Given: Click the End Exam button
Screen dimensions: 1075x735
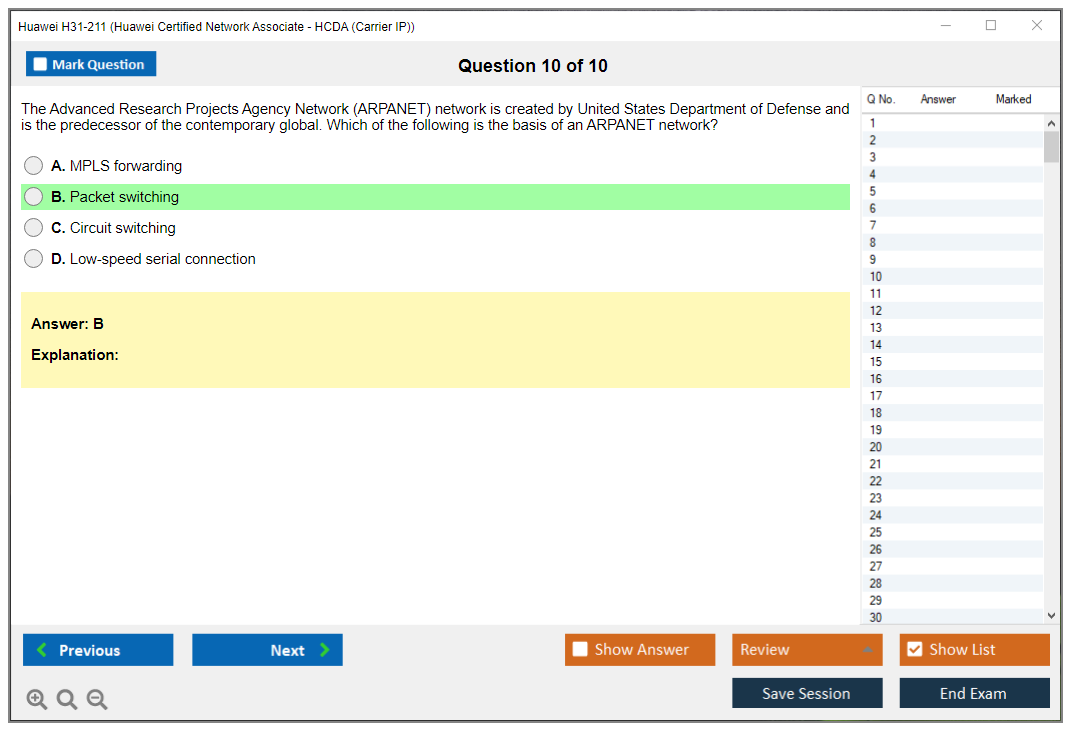Looking at the screenshot, I should 973,693.
